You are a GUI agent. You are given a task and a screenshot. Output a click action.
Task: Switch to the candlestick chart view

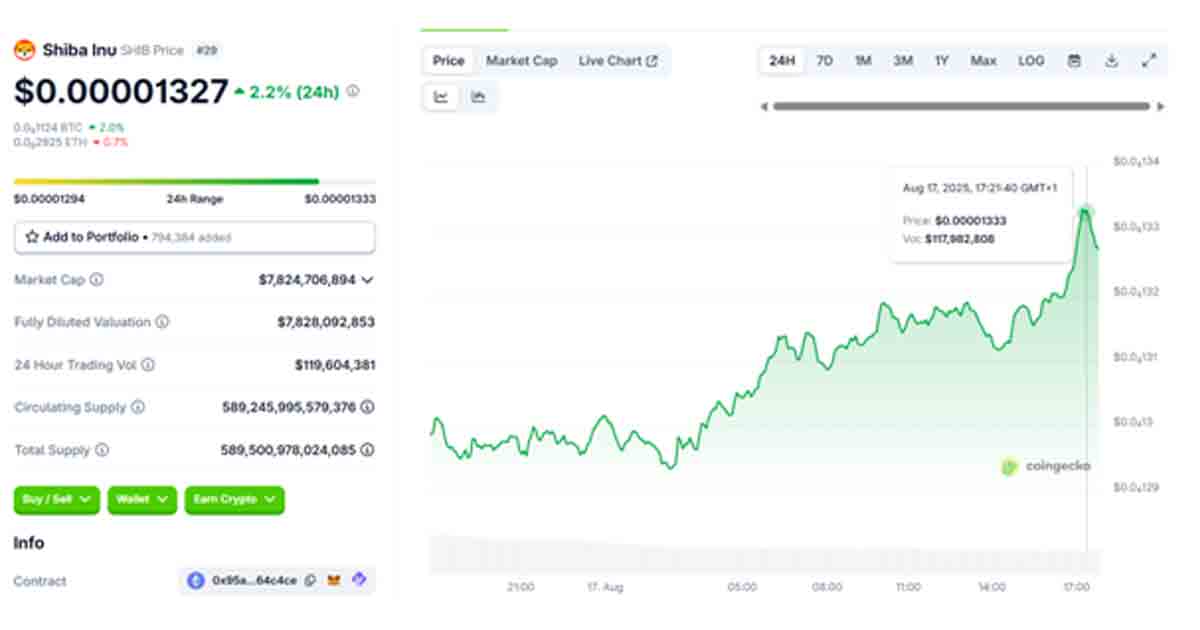coord(478,97)
